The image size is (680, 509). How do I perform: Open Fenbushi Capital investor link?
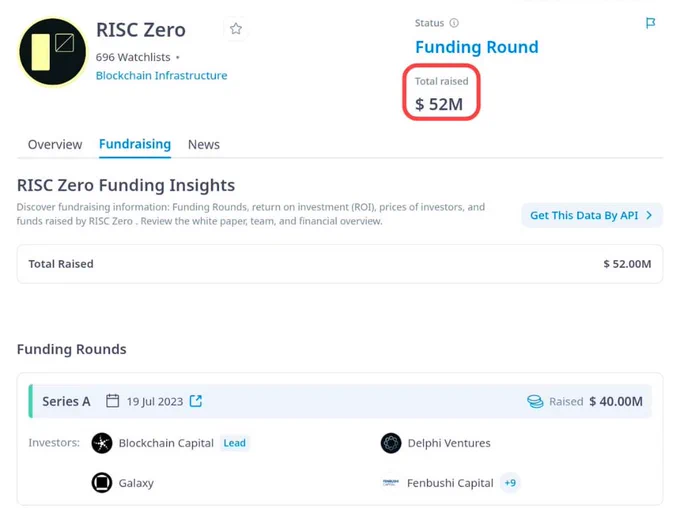(x=450, y=483)
